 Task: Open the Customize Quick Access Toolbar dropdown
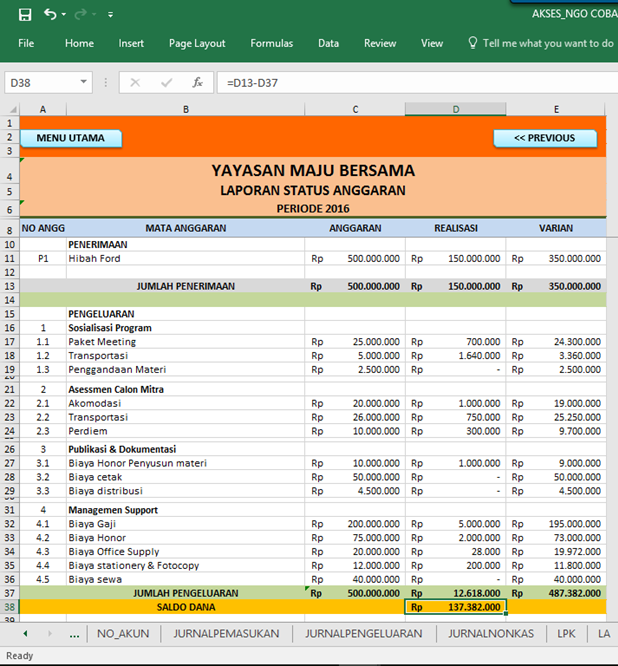pyautogui.click(x=110, y=15)
